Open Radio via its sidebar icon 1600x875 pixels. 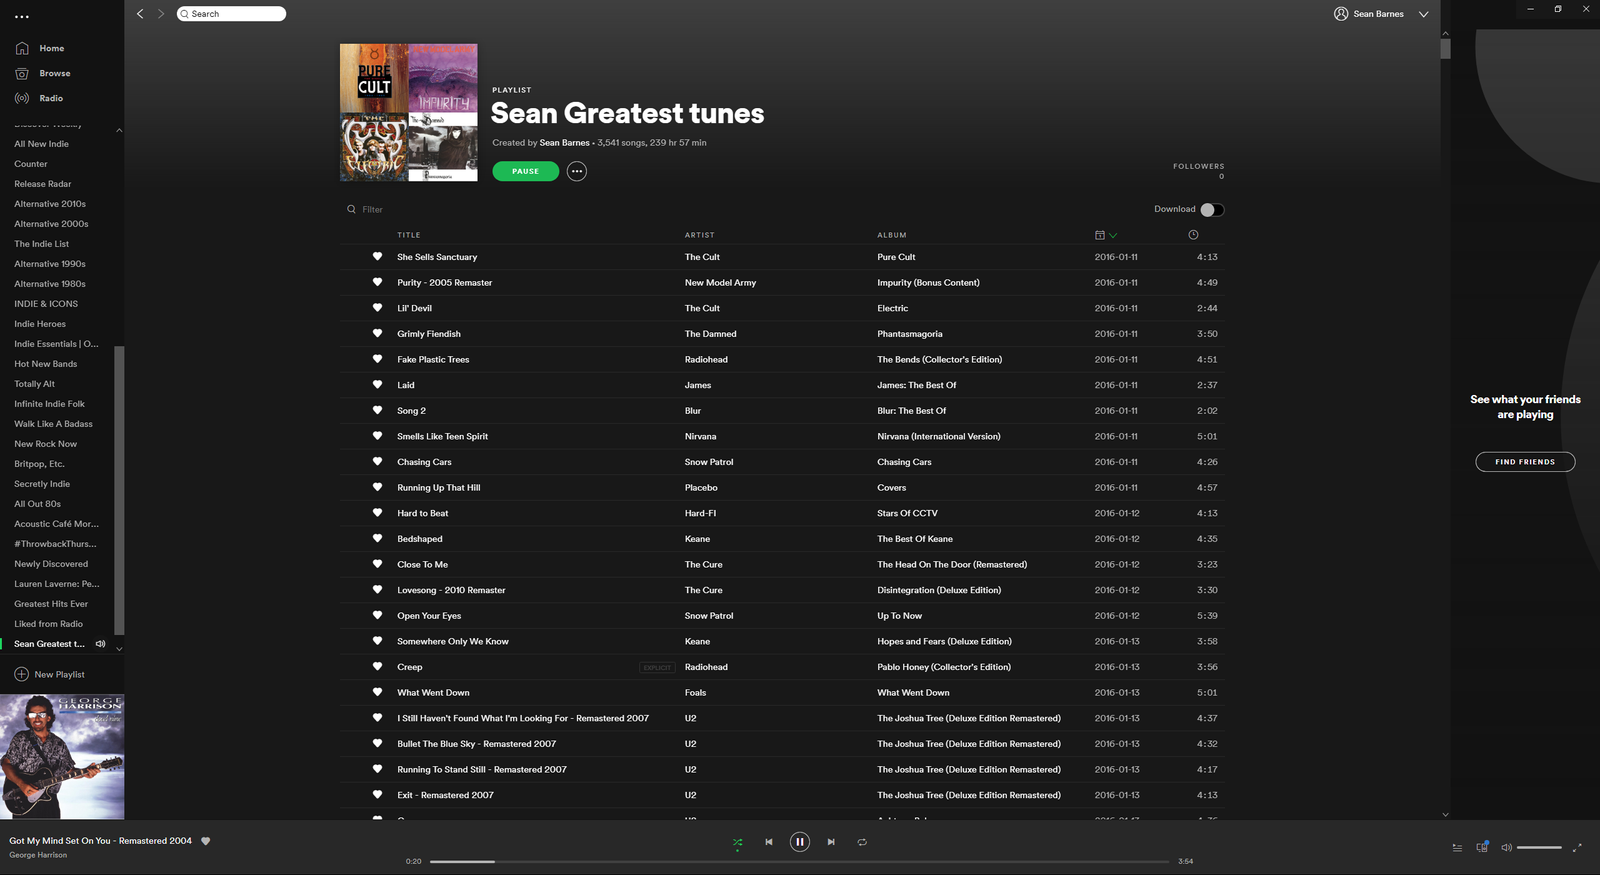point(22,98)
